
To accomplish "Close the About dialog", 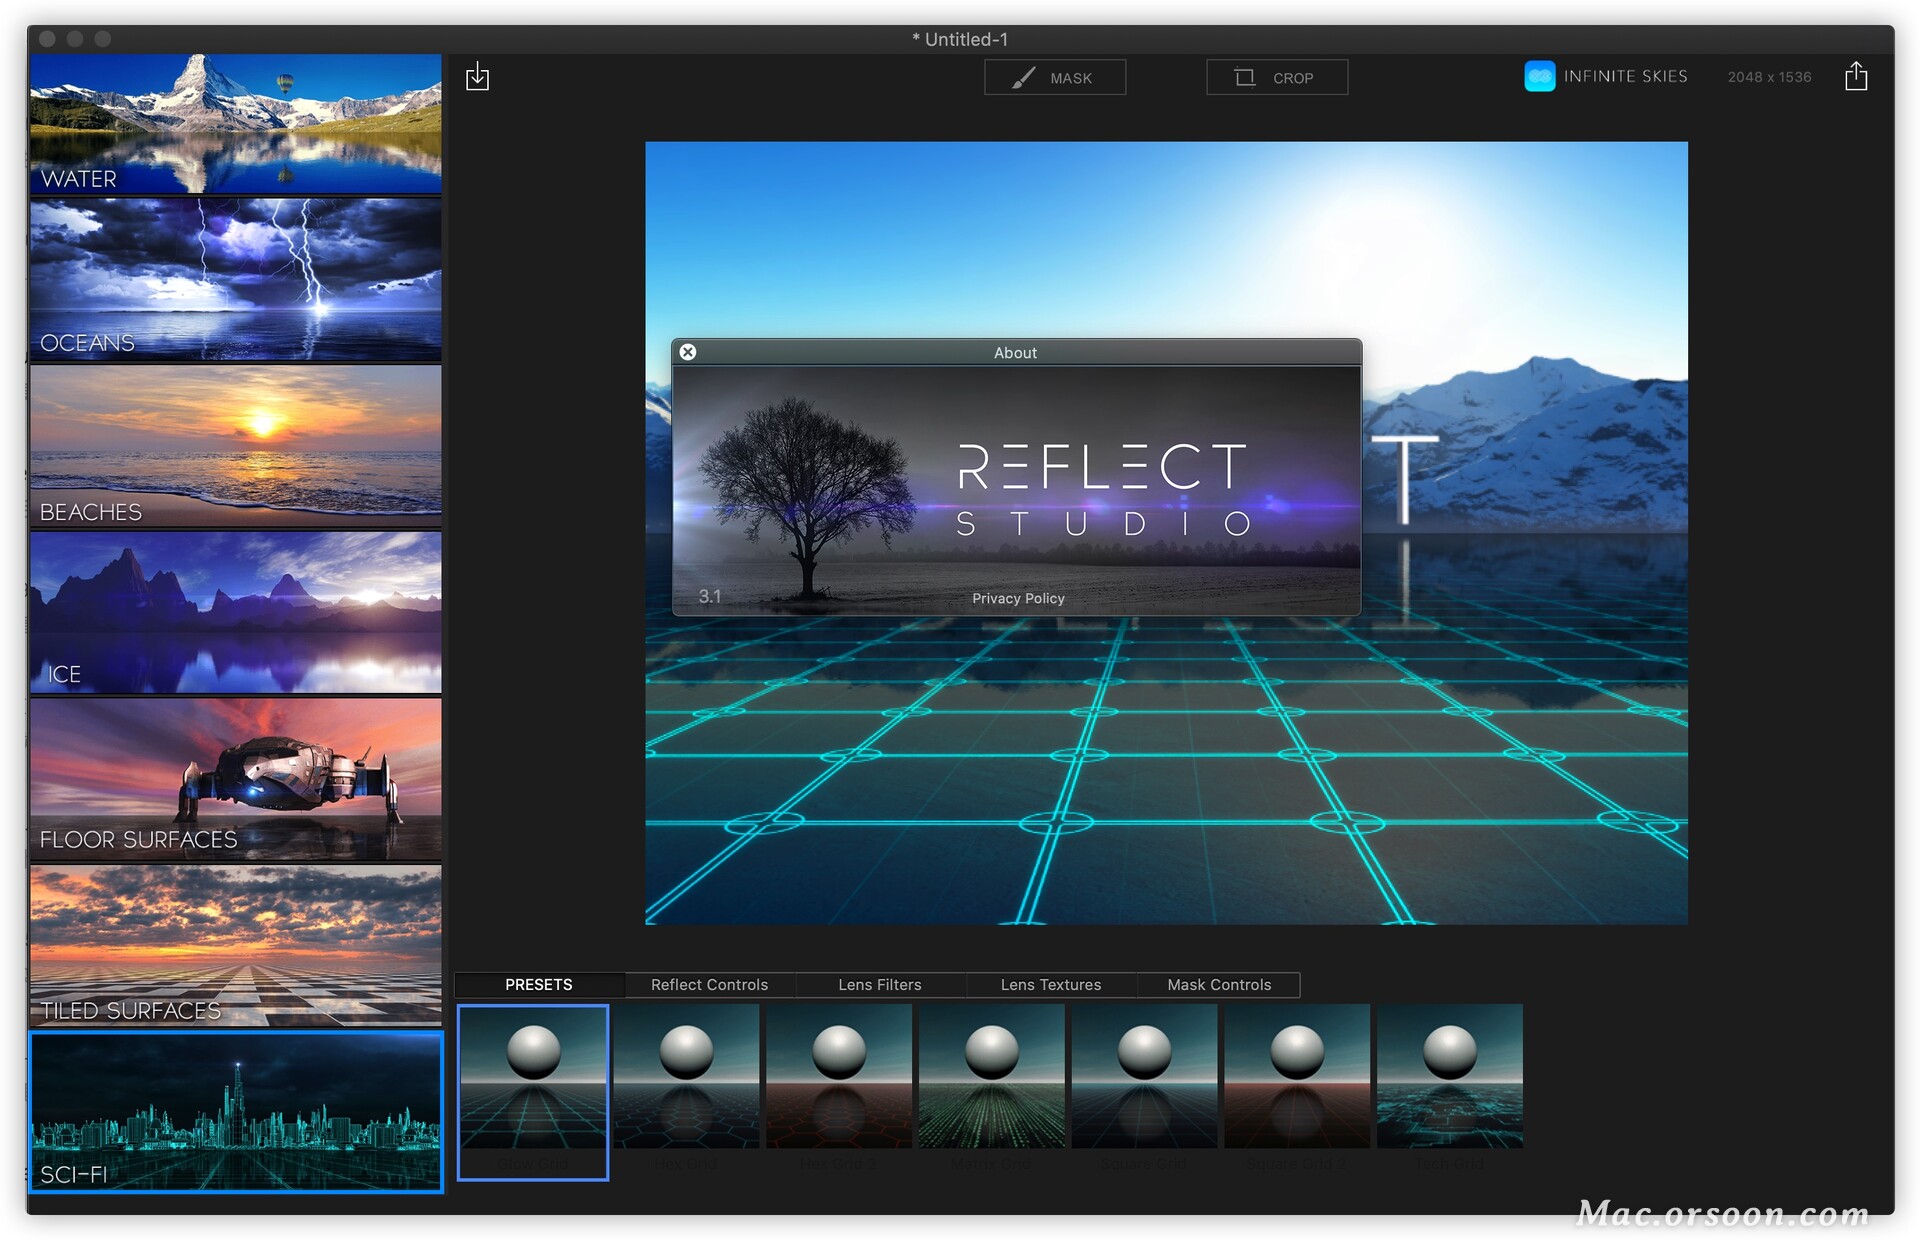I will click(688, 352).
